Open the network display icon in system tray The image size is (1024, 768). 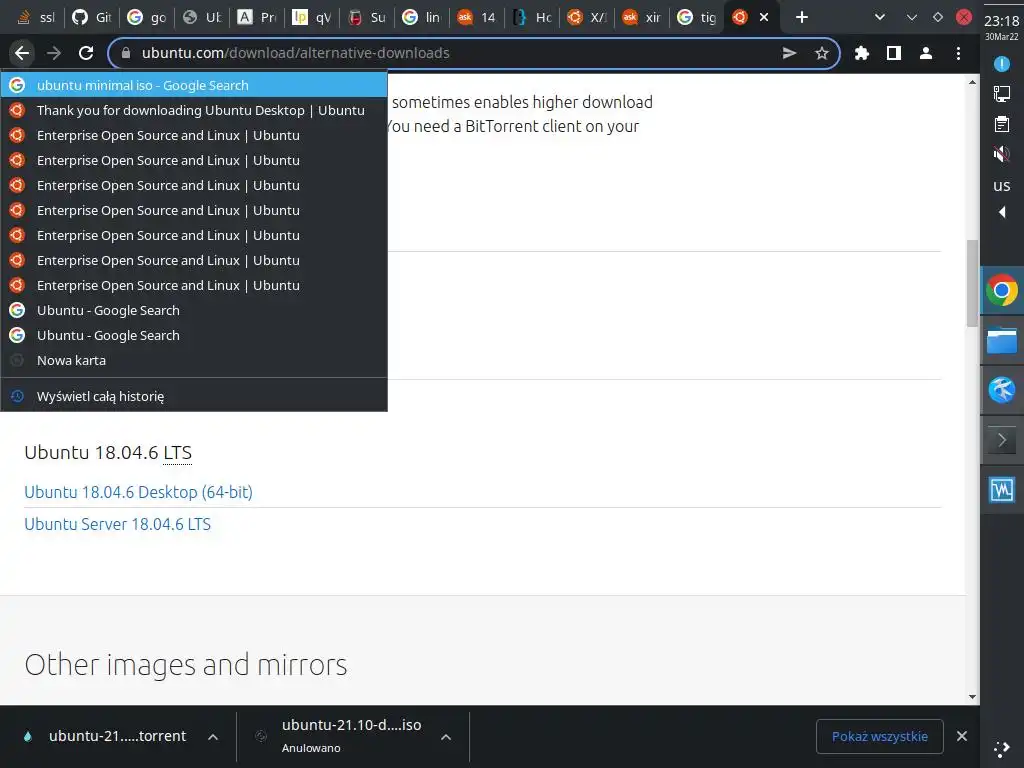click(1002, 94)
